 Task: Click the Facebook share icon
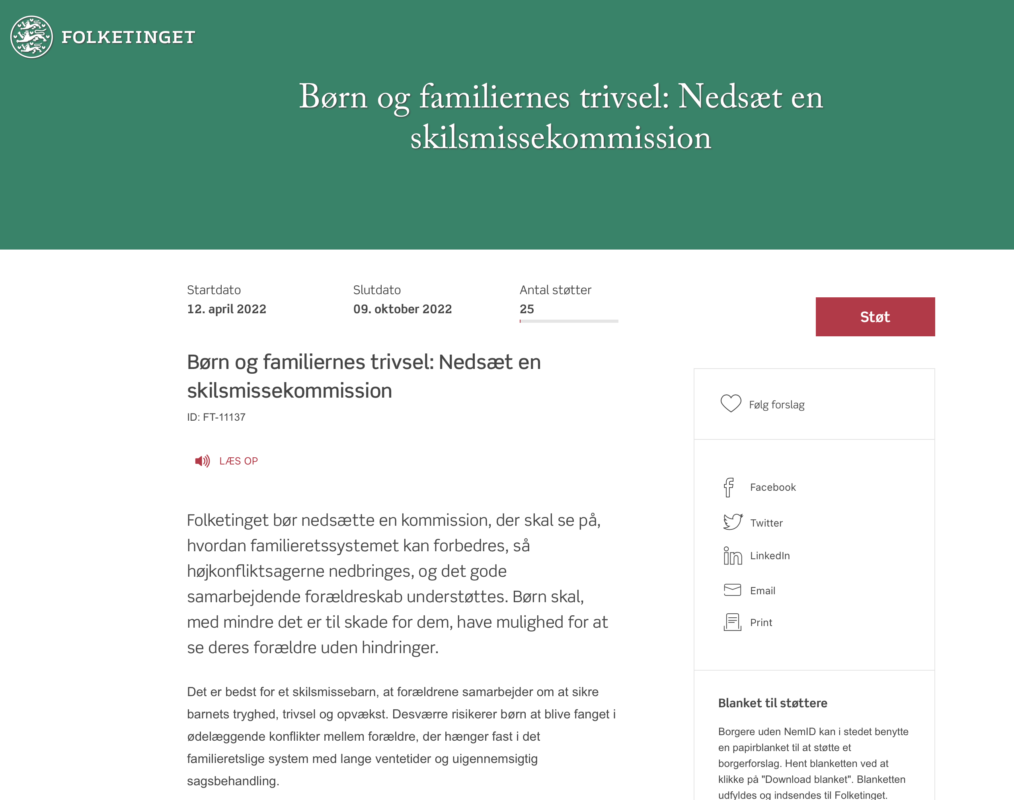[730, 487]
